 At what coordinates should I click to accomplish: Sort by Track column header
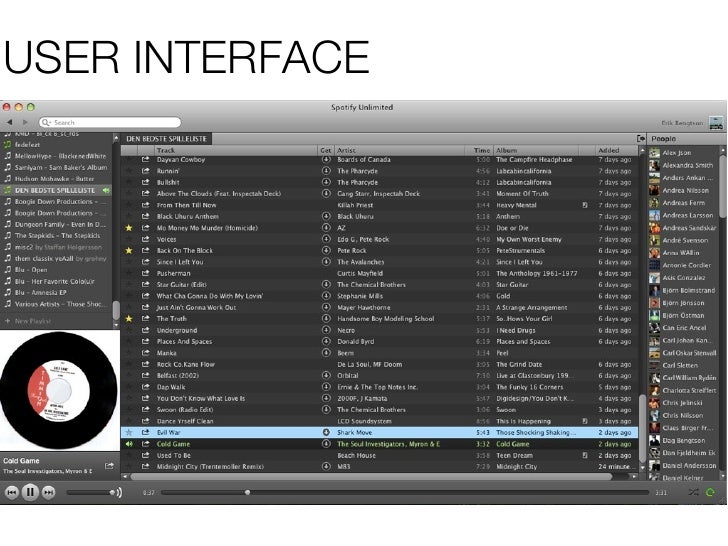coord(235,150)
